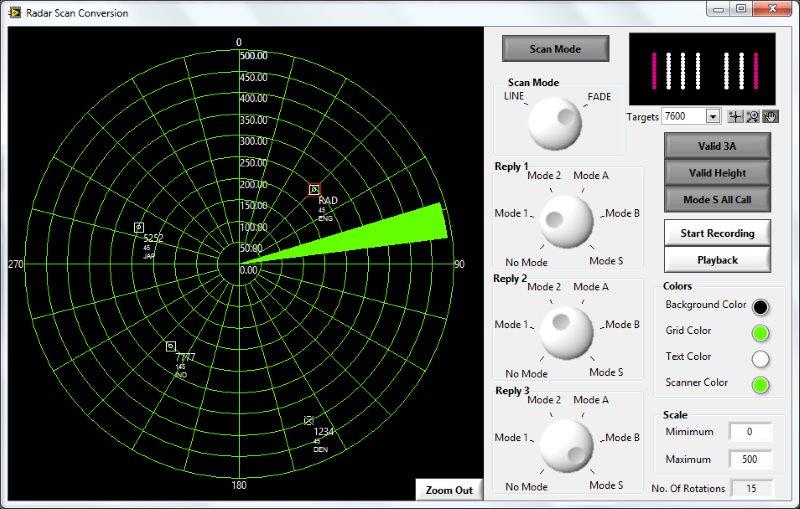Image resolution: width=800 pixels, height=509 pixels.
Task: Toggle the Valid 3A button
Action: coord(717,146)
